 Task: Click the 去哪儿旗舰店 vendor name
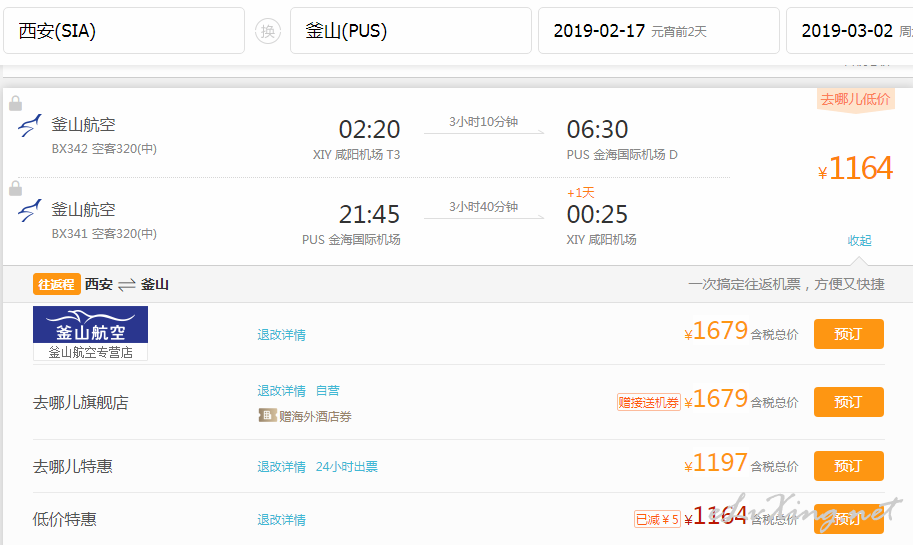click(81, 403)
